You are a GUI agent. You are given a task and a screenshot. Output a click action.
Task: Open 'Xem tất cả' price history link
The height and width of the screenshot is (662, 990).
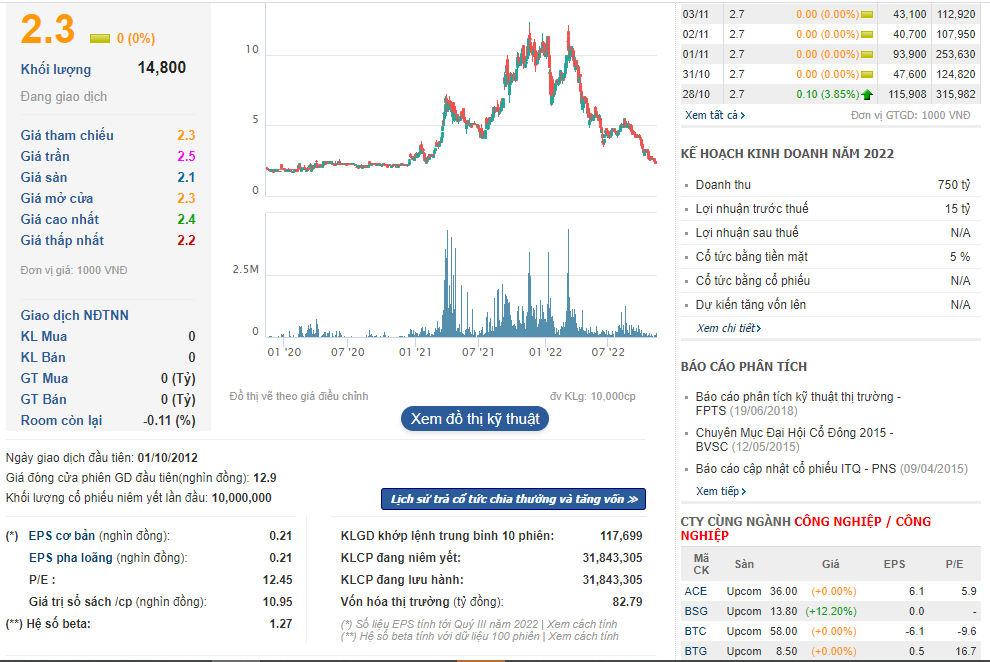715,115
